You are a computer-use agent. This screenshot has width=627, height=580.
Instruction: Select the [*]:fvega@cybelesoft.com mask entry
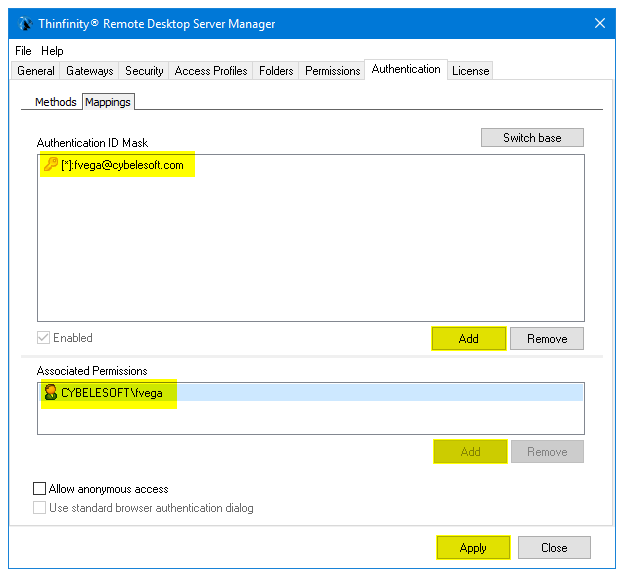tap(311, 164)
